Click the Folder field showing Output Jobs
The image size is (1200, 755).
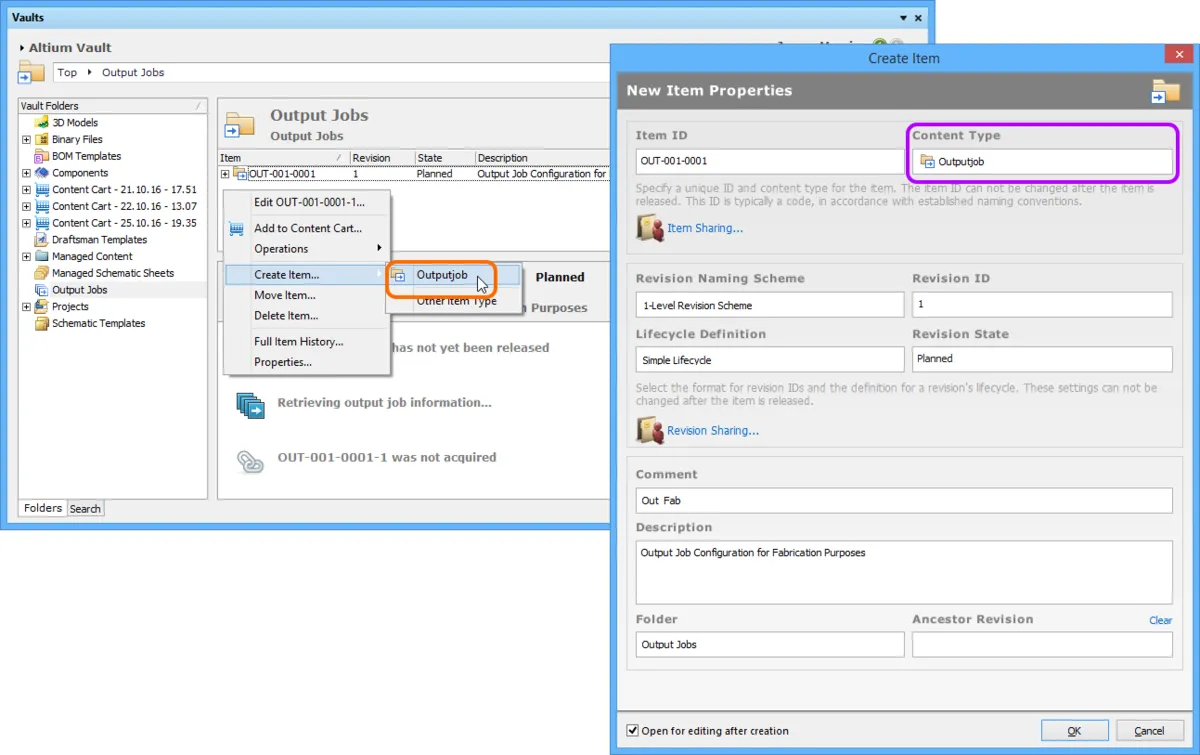tap(770, 645)
